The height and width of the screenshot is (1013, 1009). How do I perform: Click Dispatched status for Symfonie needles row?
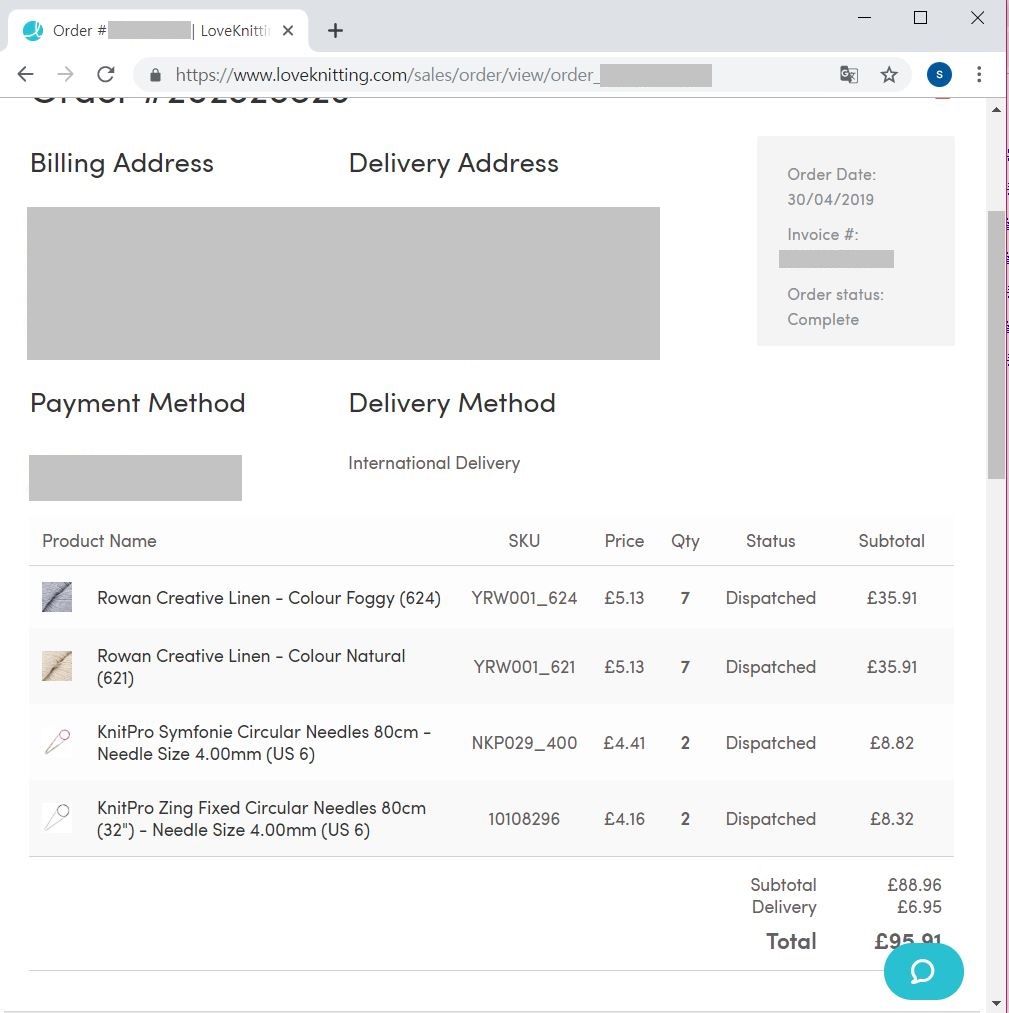(771, 743)
